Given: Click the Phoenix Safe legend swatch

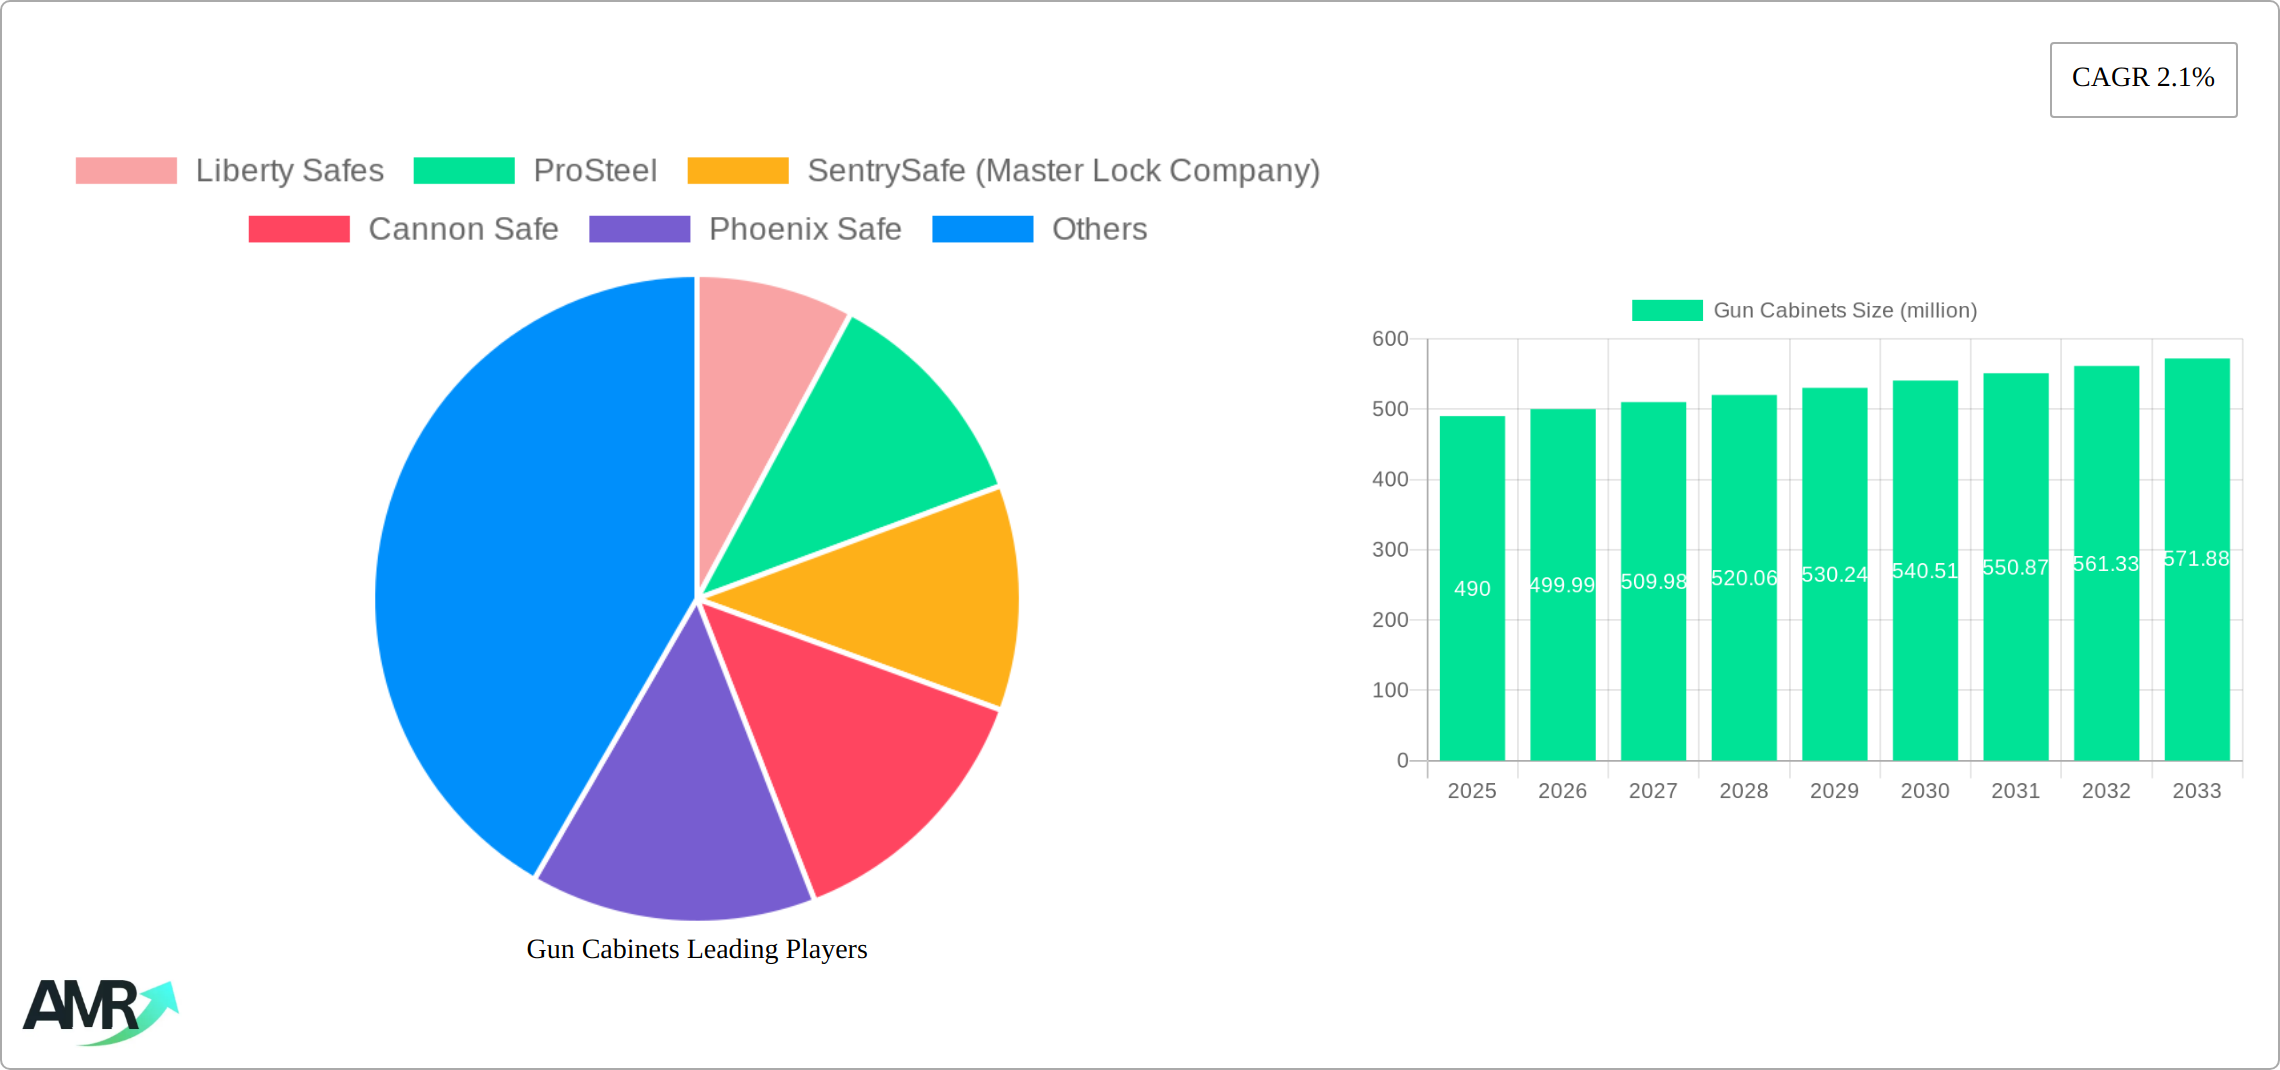Looking at the screenshot, I should coord(639,229).
